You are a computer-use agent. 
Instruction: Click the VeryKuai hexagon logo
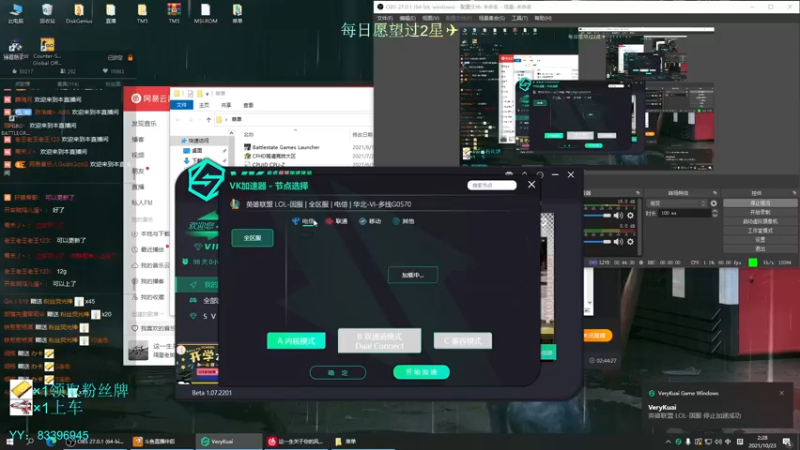tap(206, 180)
